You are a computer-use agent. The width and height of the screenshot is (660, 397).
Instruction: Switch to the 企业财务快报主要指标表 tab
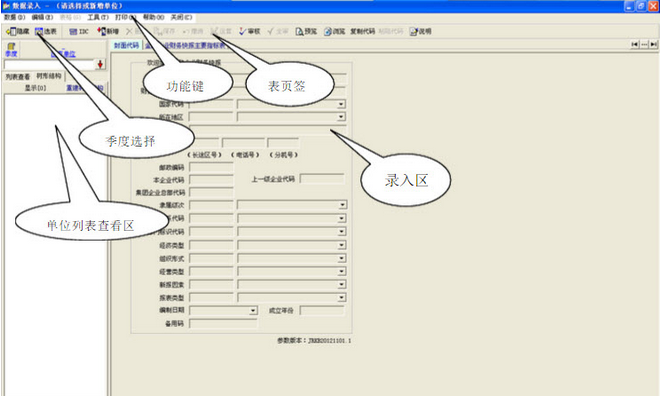point(186,45)
